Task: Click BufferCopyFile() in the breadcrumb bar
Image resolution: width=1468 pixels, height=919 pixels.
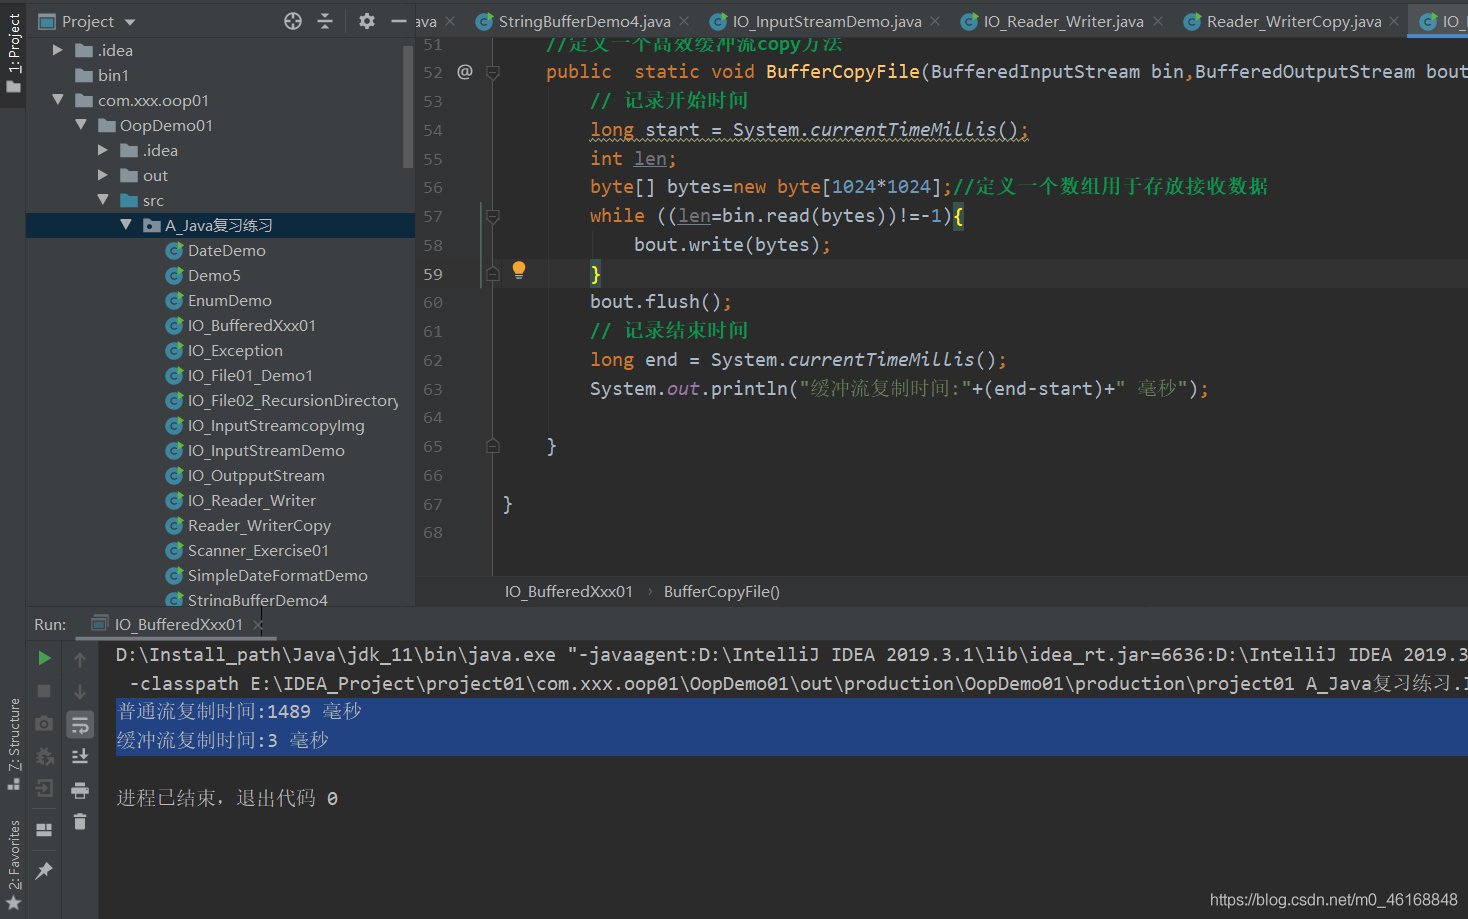Action: [721, 591]
